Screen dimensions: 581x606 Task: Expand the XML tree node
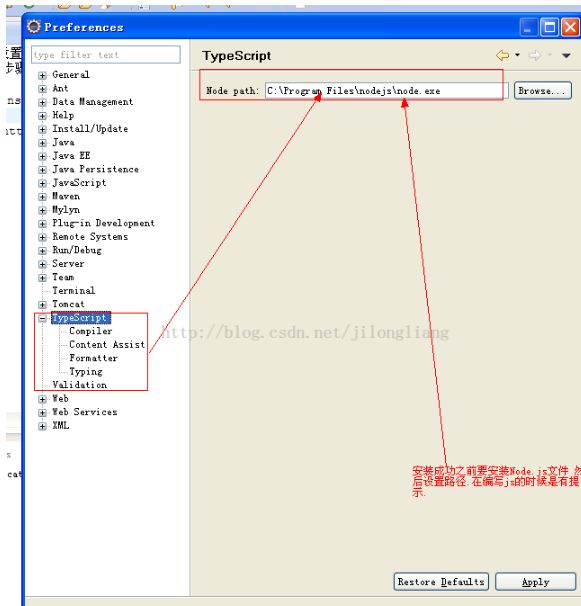click(43, 426)
